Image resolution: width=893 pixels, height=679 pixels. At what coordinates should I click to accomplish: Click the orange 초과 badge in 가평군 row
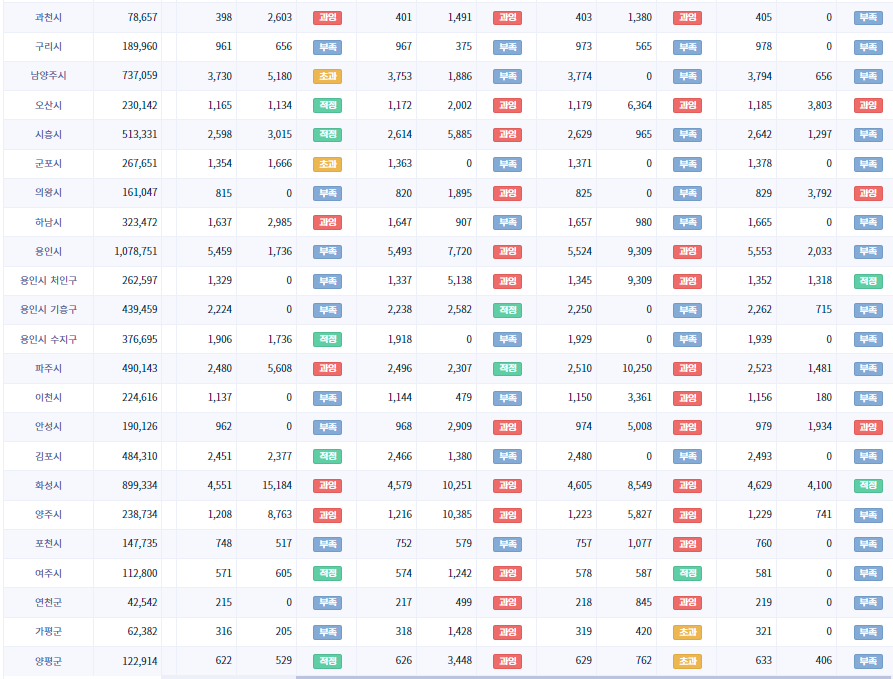pyautogui.click(x=687, y=632)
